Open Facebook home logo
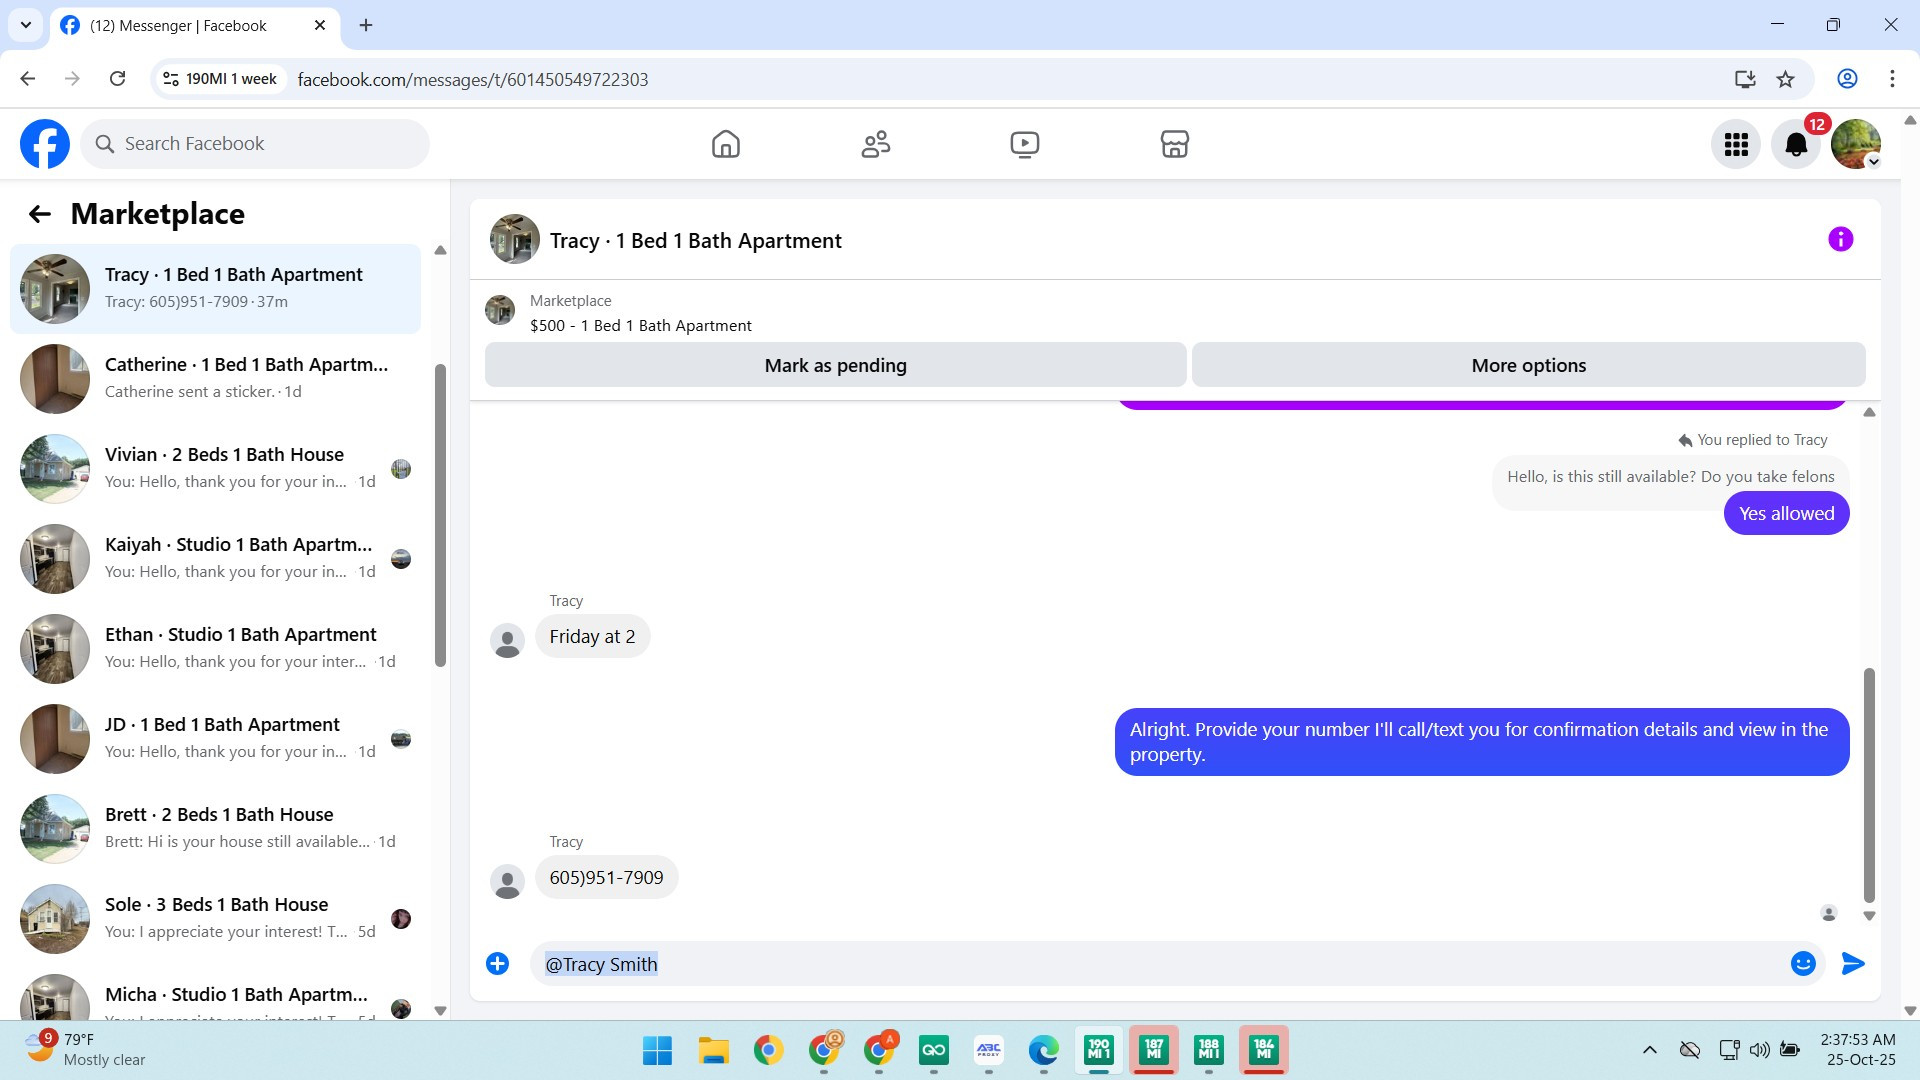 [x=45, y=144]
